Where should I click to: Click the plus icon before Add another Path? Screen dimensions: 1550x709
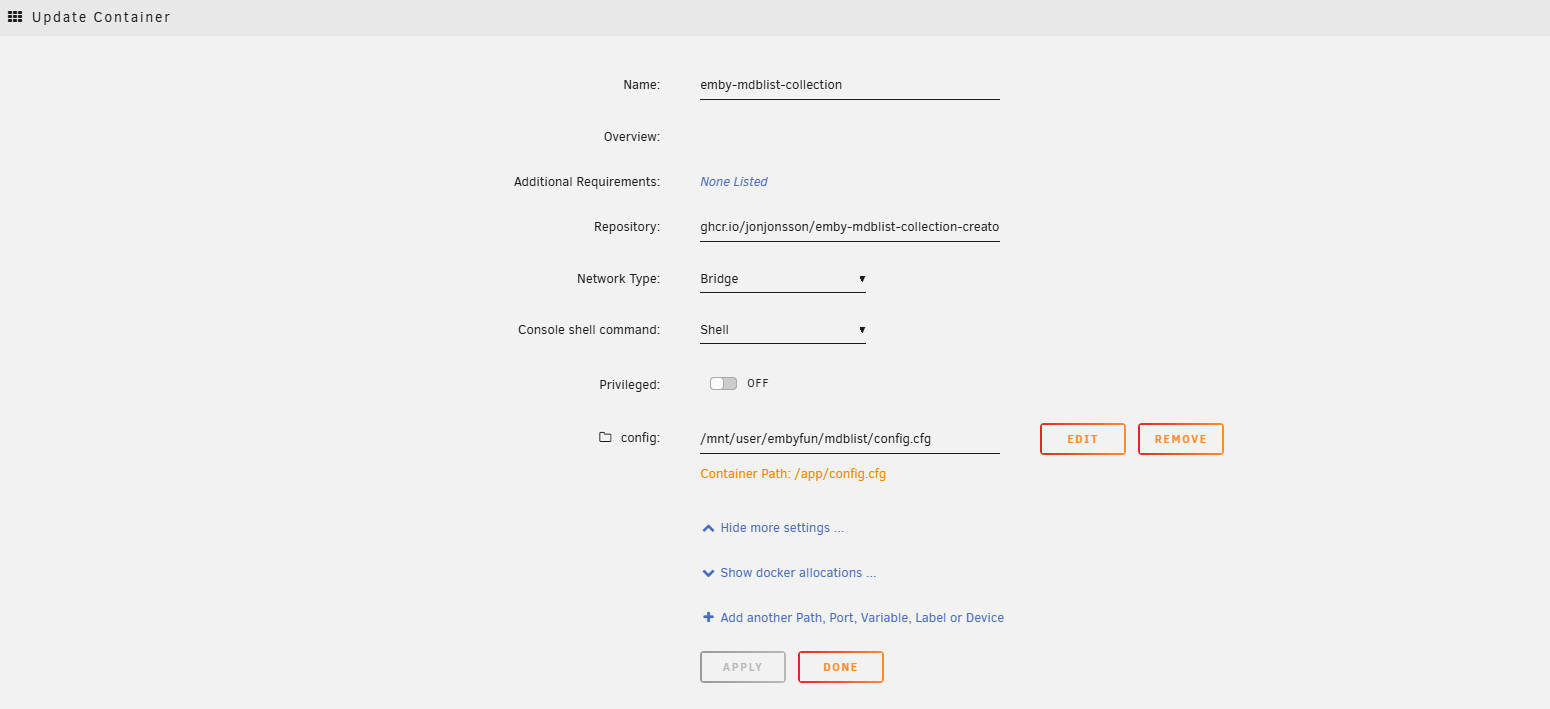click(708, 618)
